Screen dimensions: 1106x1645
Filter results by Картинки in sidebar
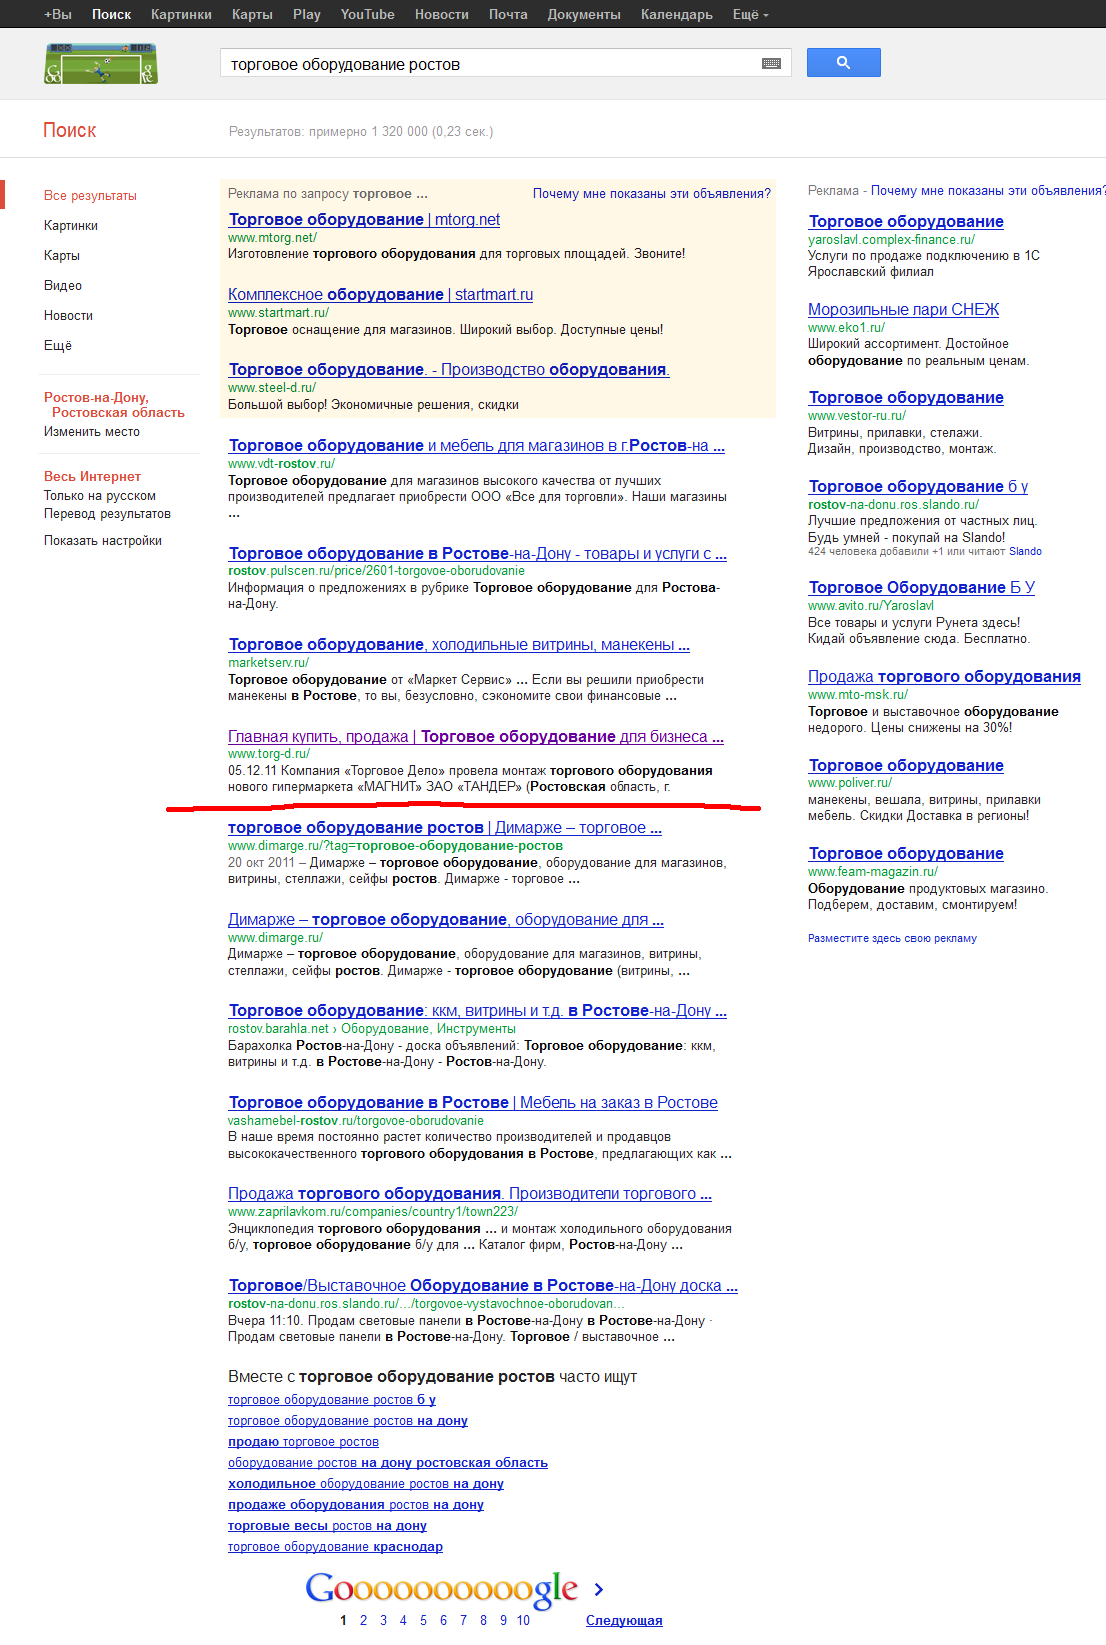click(x=71, y=226)
